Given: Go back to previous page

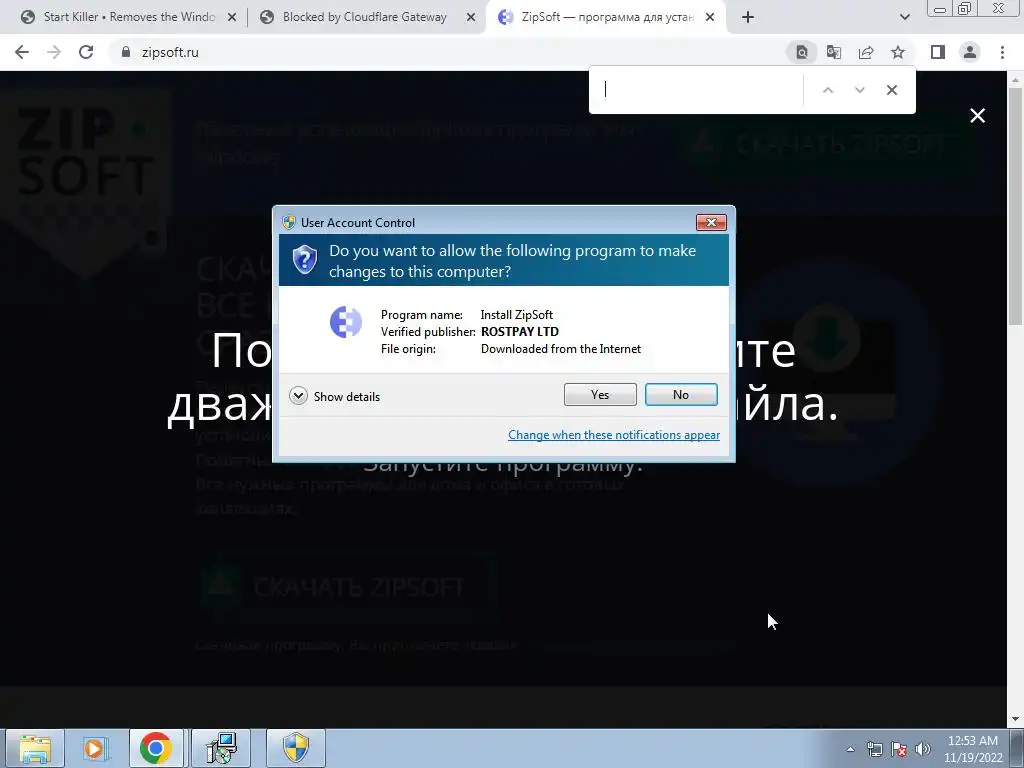Looking at the screenshot, I should (x=22, y=52).
